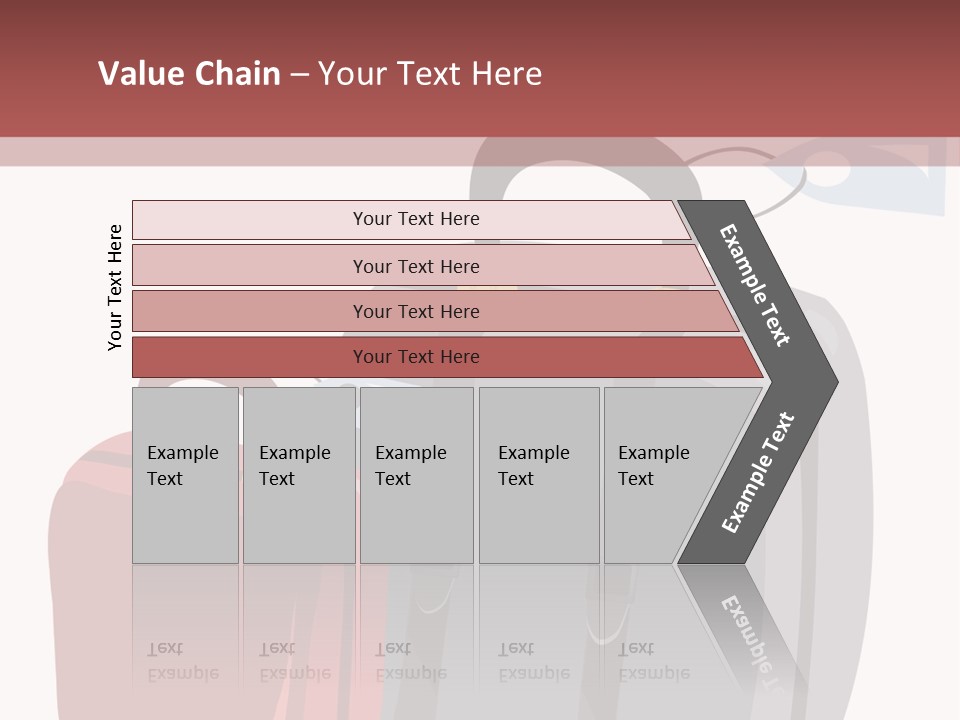Click the second pink "Your Text Here" bar
Image resolution: width=960 pixels, height=720 pixels.
[x=415, y=266]
